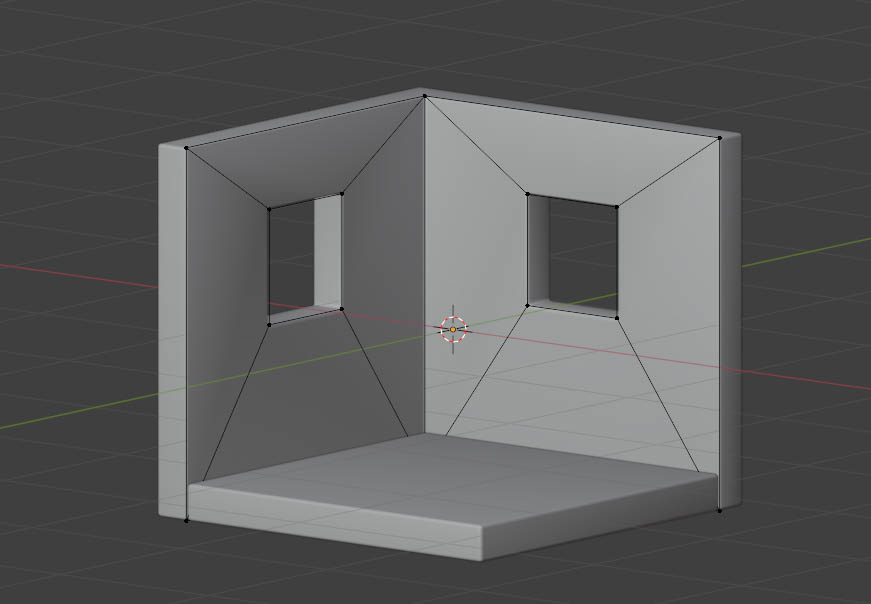871x604 pixels.
Task: Select the top corner vertex where both walls meet
Action: pyautogui.click(x=425, y=97)
